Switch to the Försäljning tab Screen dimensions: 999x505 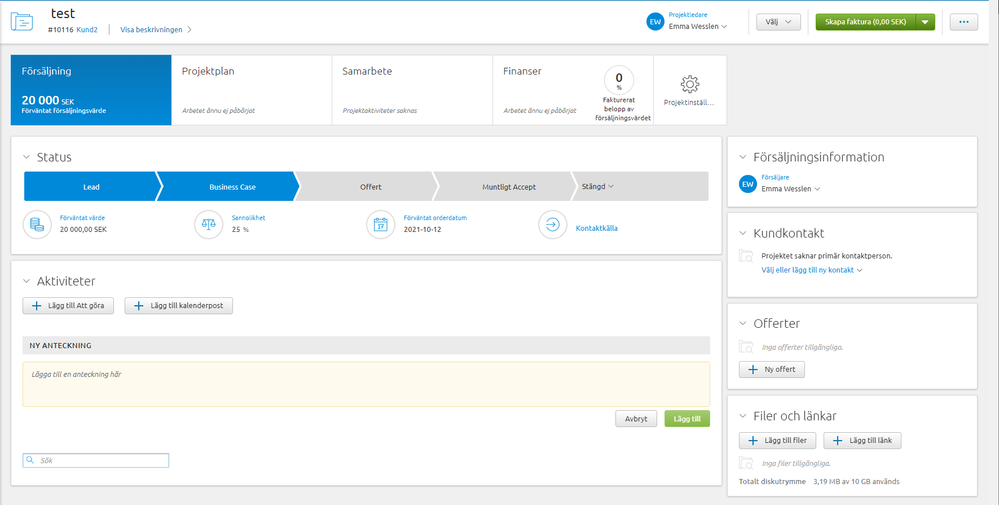tap(91, 90)
